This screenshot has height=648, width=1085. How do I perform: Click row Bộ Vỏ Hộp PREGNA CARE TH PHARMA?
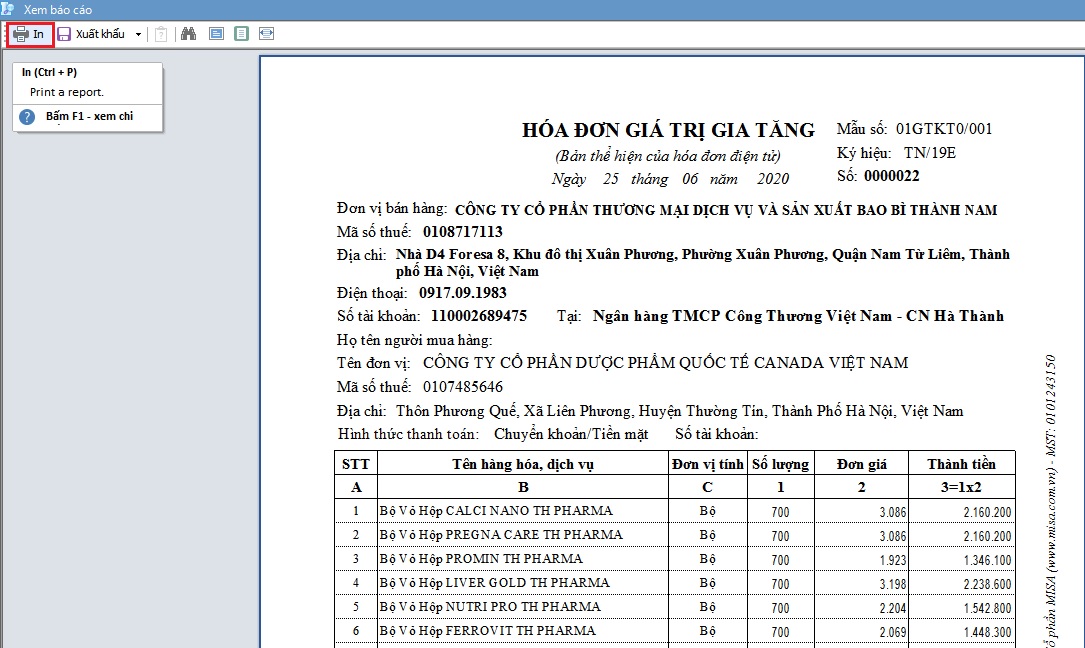[675, 535]
